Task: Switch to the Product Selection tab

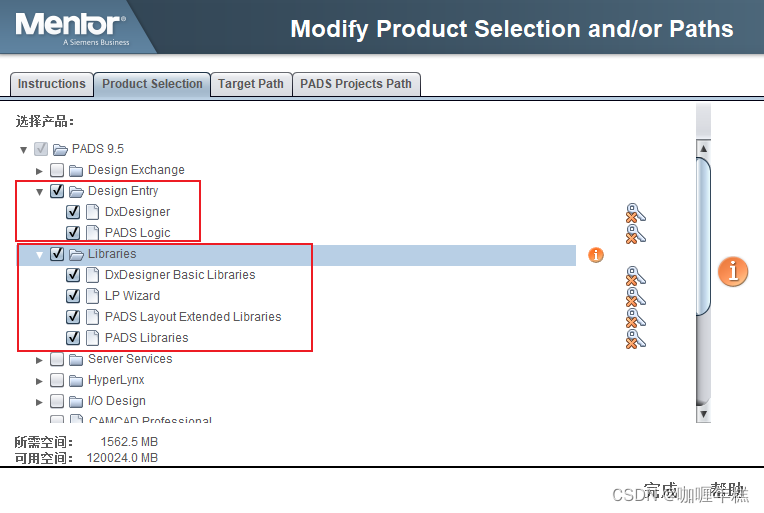Action: coord(152,84)
